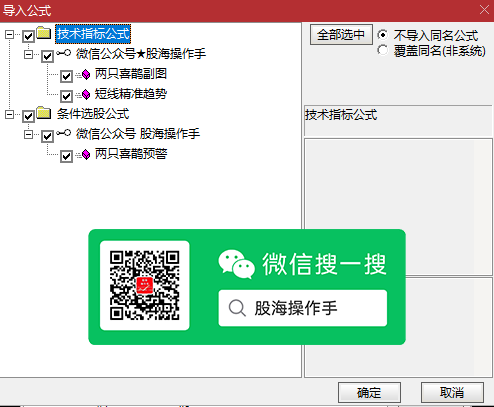
Task: Click key icon beside 微信公众号 股海操作手
Action: tap(63, 133)
